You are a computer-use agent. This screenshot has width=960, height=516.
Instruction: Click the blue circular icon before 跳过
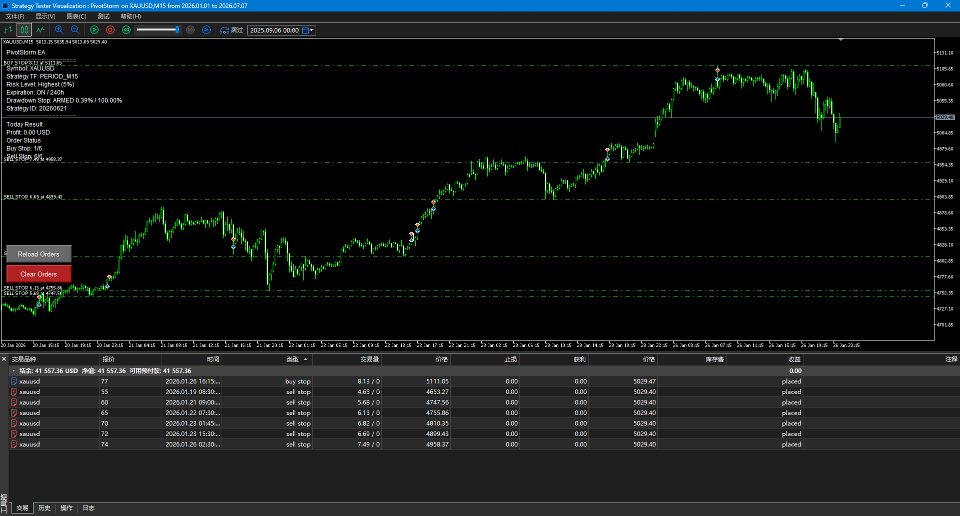206,29
